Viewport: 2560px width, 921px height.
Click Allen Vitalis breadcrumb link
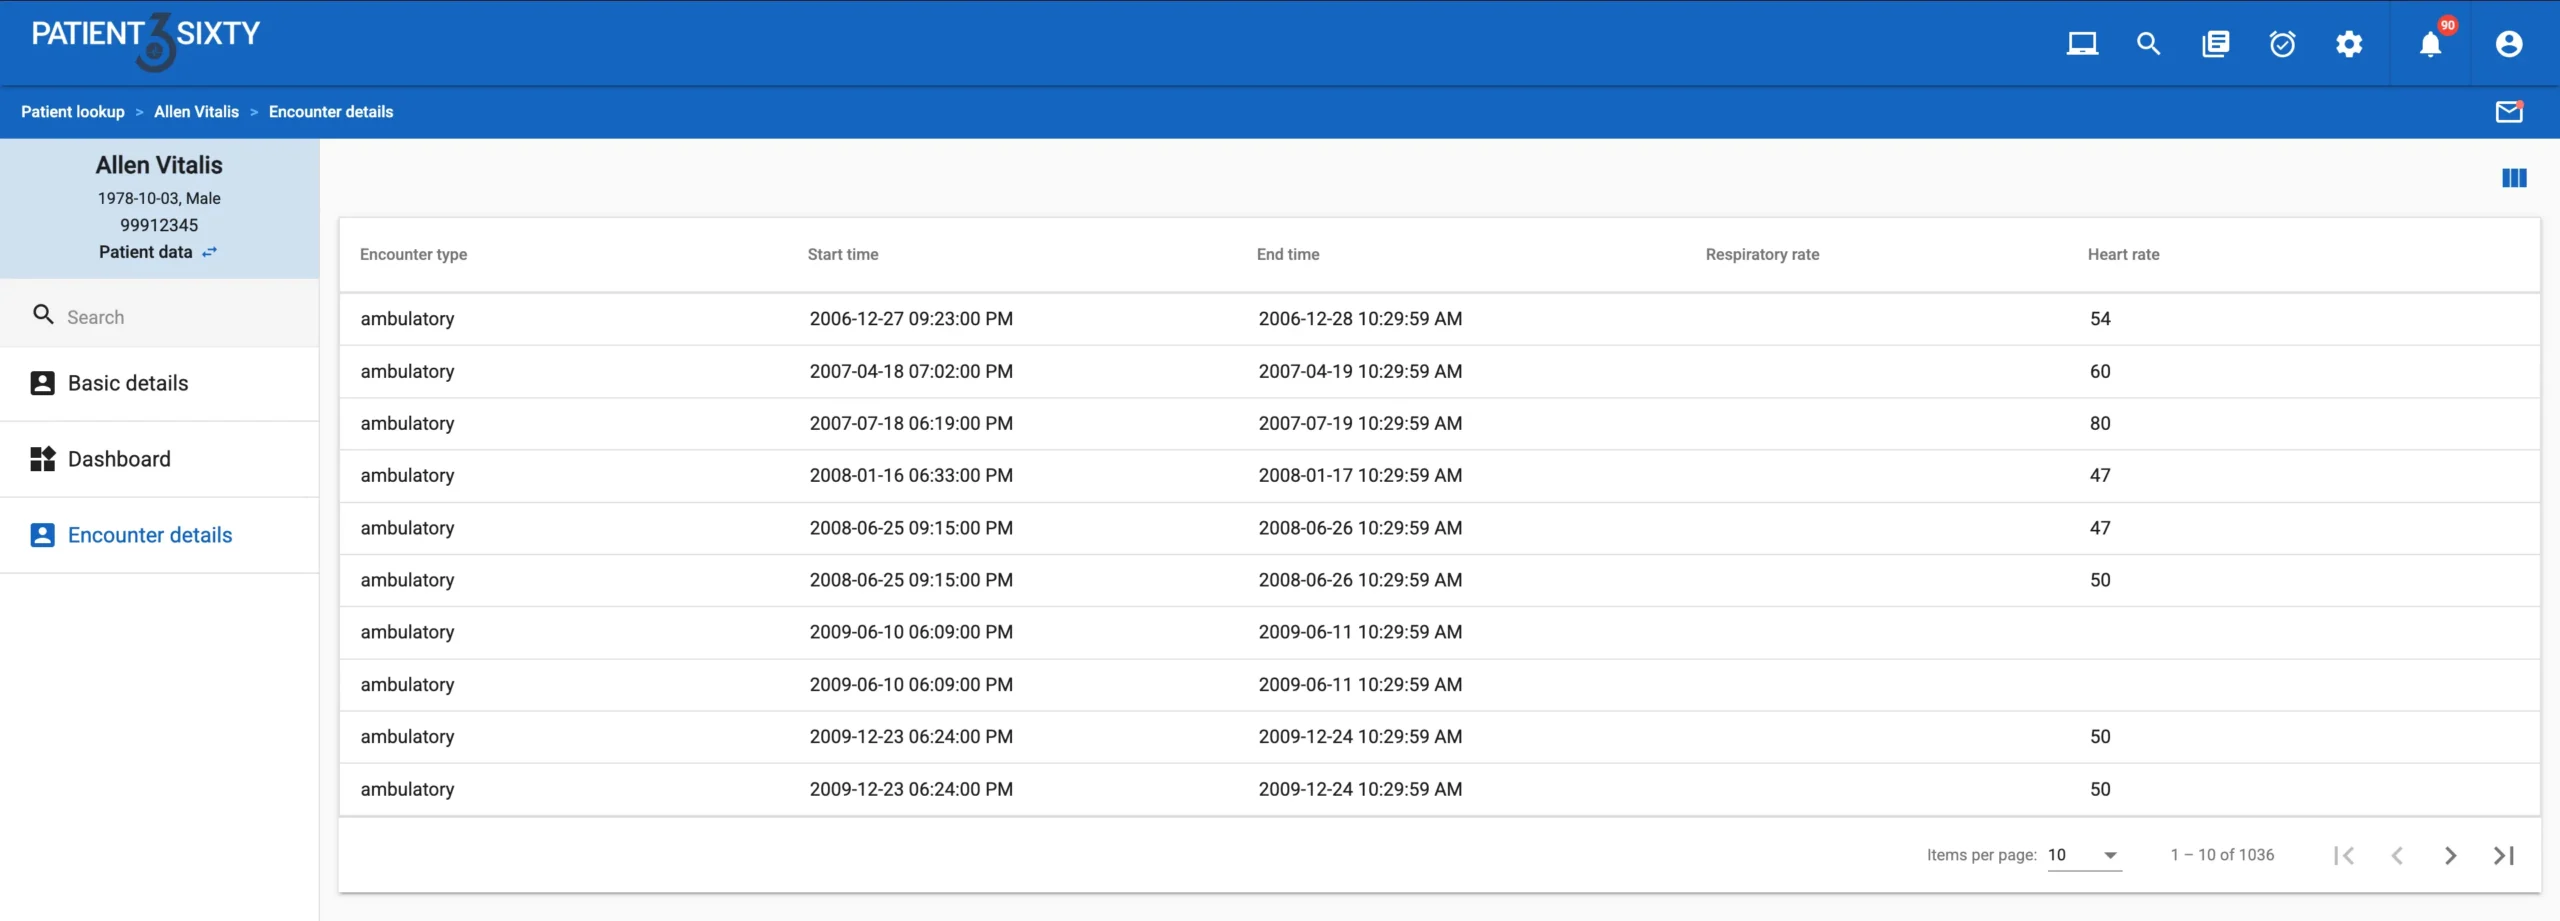[196, 112]
